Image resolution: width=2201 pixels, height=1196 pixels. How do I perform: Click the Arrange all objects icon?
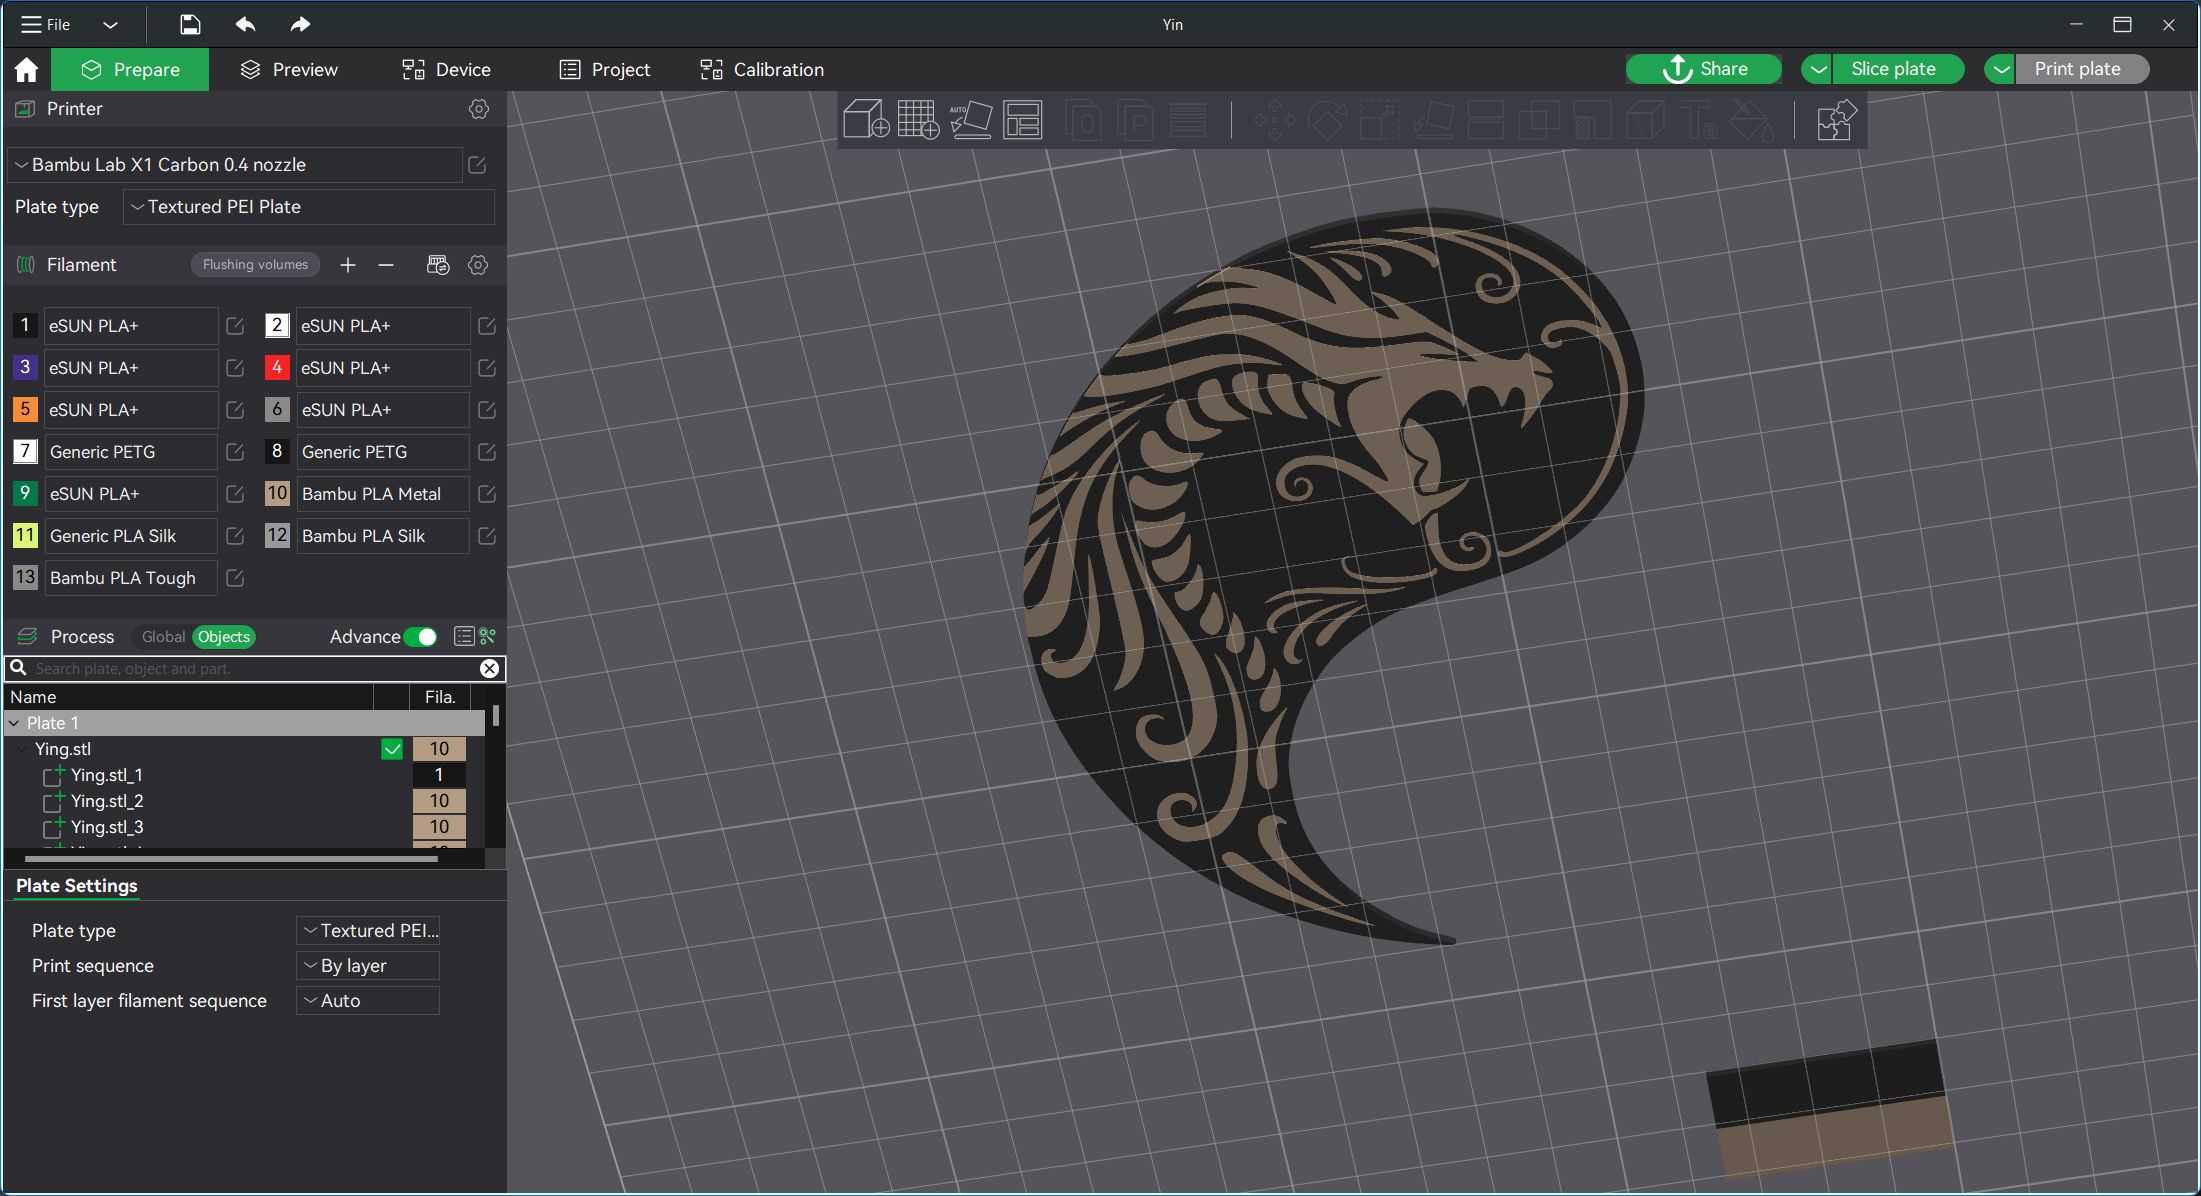(x=1022, y=120)
